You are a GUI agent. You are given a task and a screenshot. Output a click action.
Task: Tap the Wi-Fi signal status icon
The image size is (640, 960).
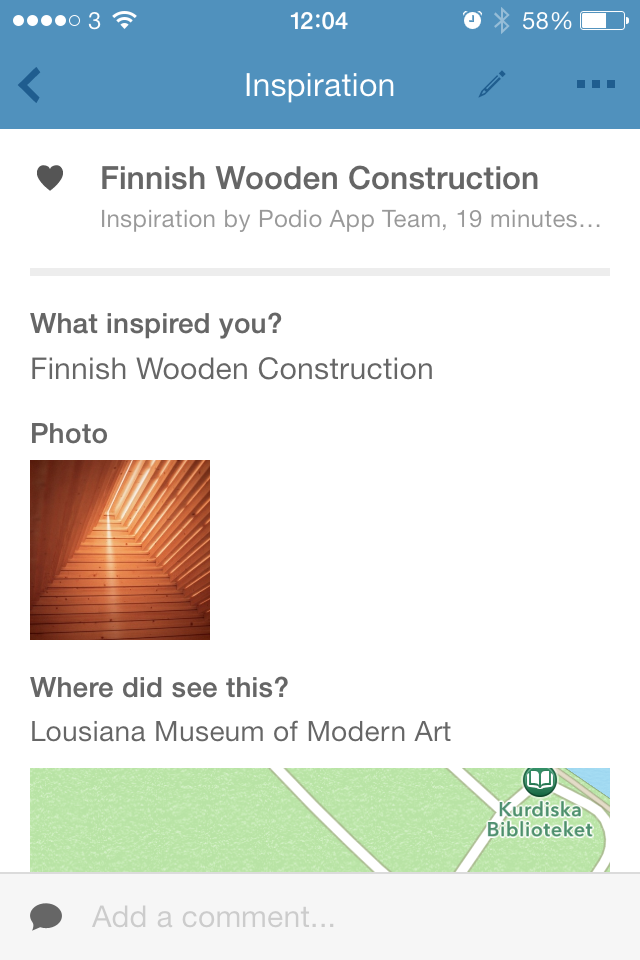(x=125, y=20)
